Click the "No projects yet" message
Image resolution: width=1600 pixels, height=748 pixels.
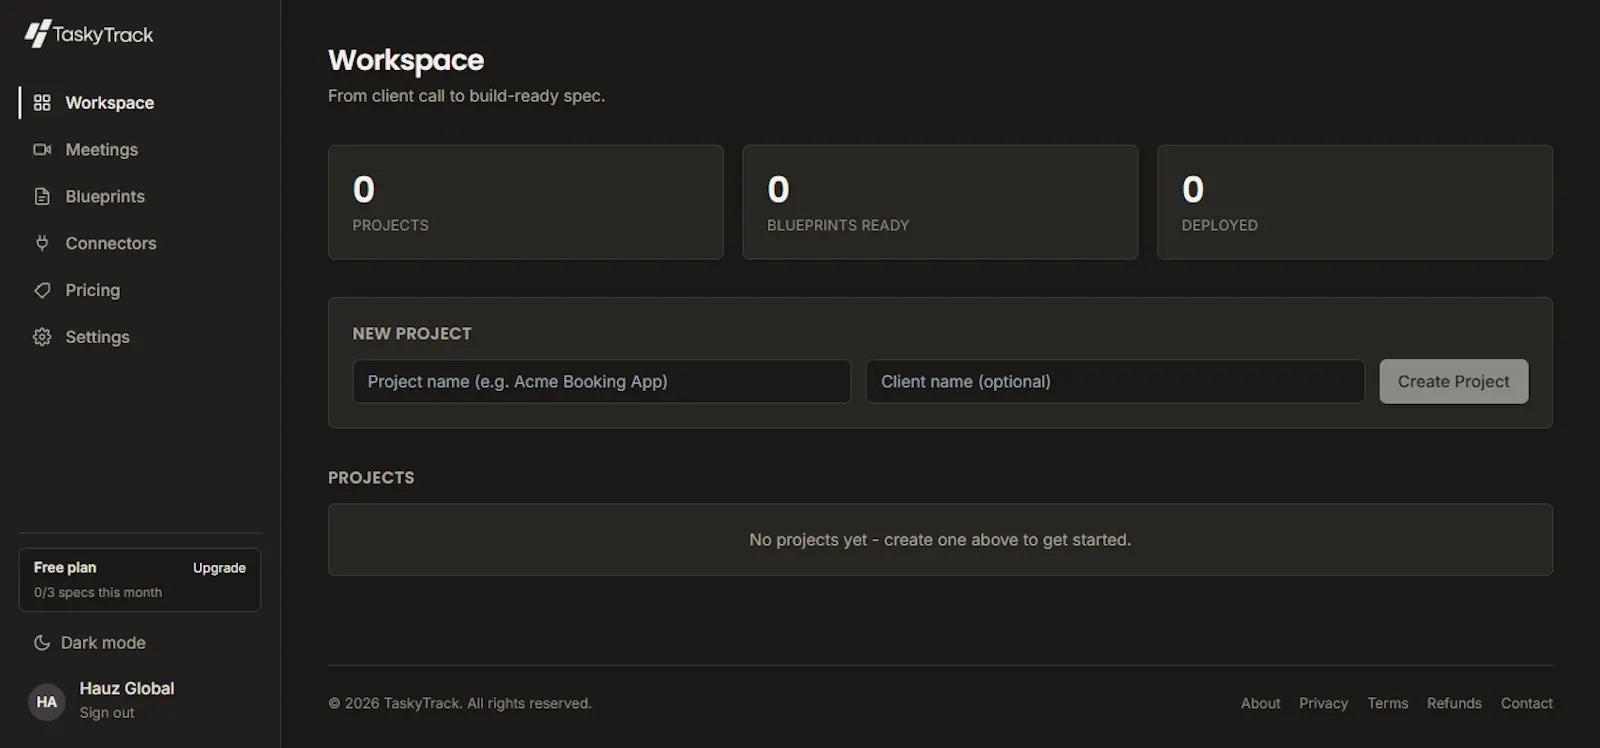(940, 540)
